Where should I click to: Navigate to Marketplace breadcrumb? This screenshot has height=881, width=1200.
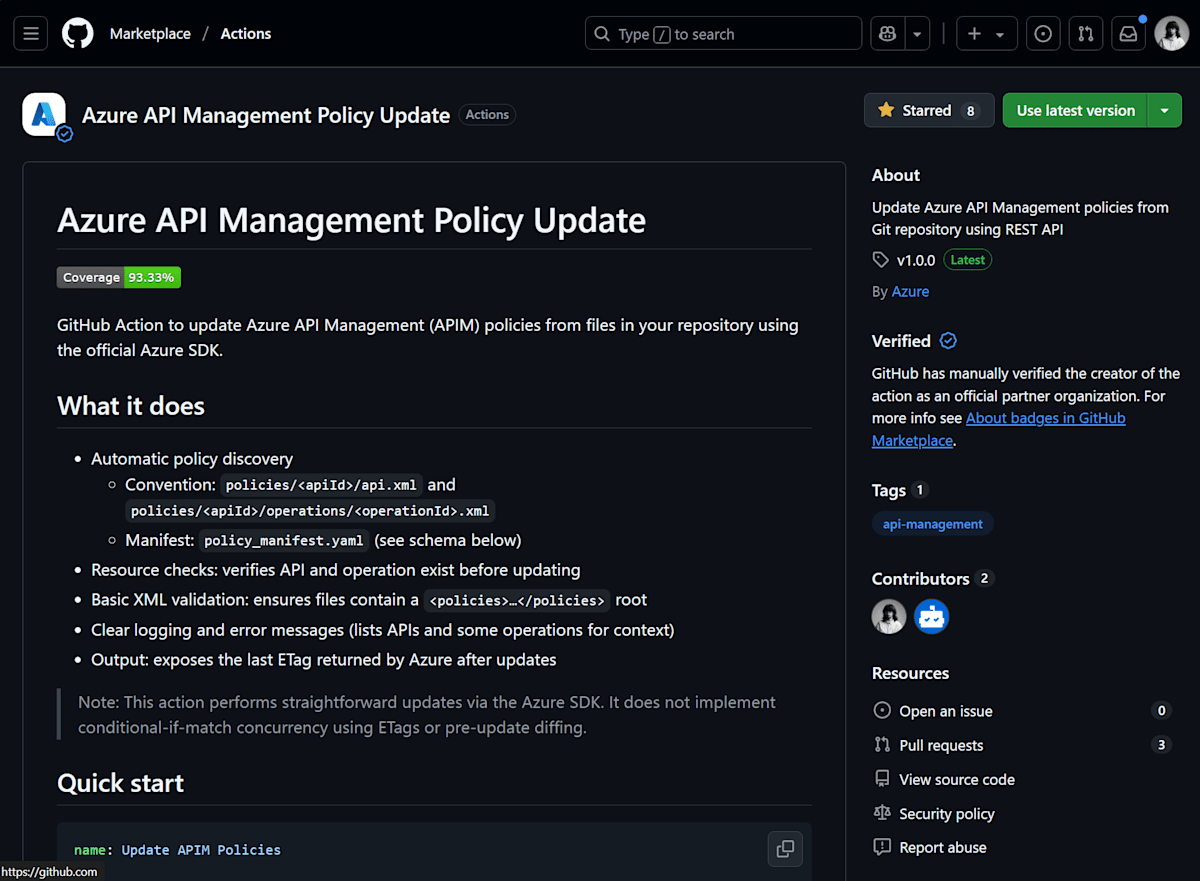150,33
